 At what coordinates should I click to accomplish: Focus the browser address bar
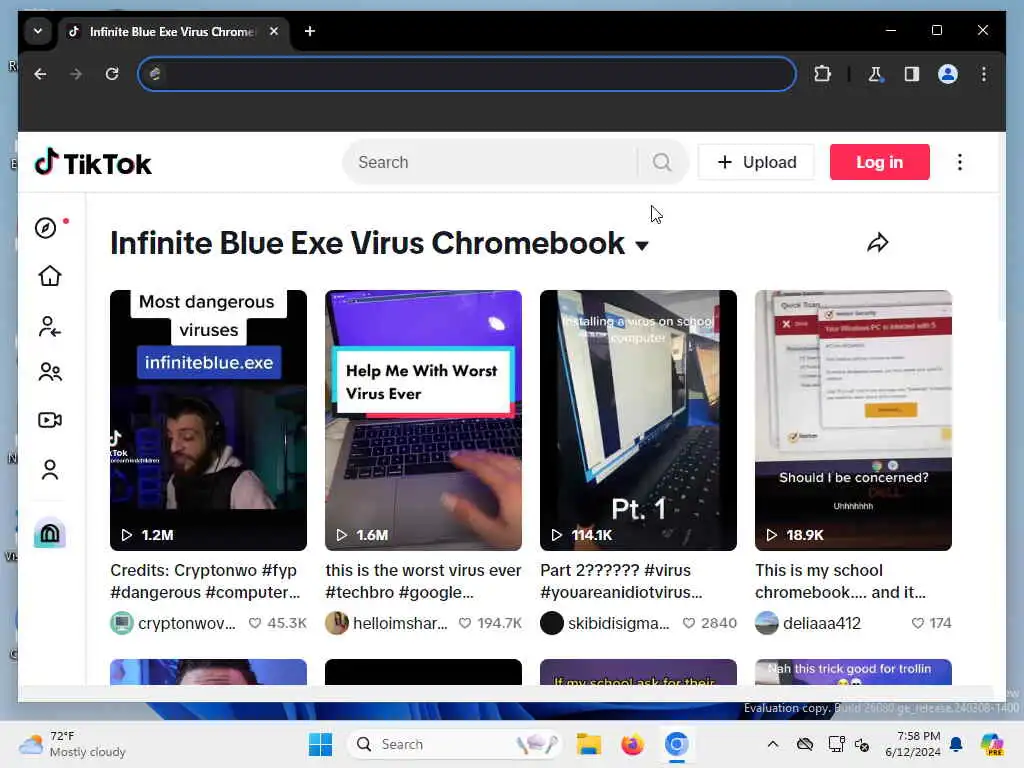point(467,74)
